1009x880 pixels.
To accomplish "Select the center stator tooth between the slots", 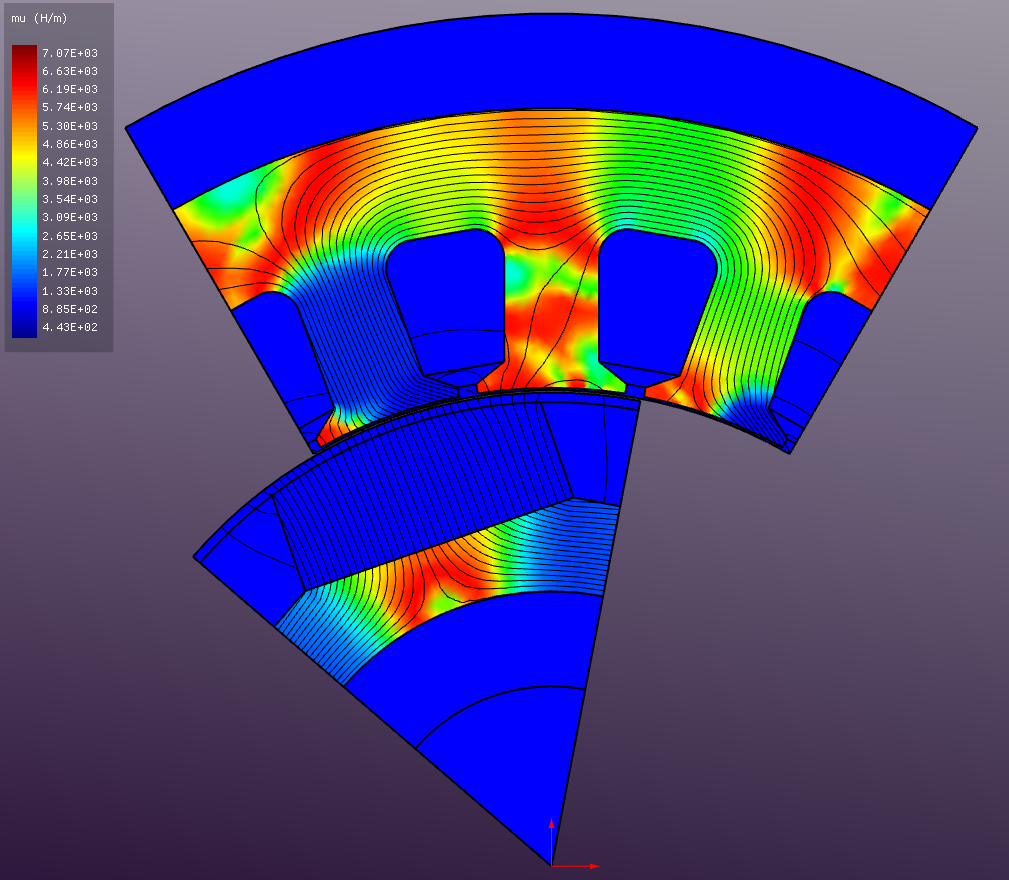I will pyautogui.click(x=550, y=320).
